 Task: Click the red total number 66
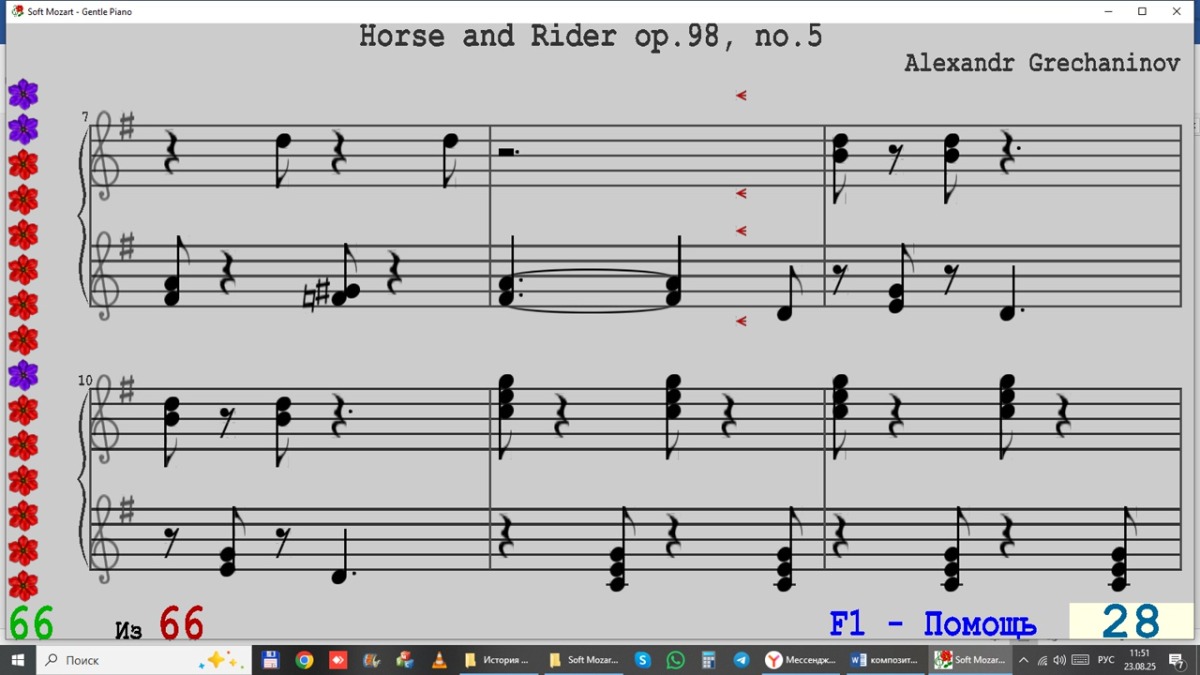(181, 623)
